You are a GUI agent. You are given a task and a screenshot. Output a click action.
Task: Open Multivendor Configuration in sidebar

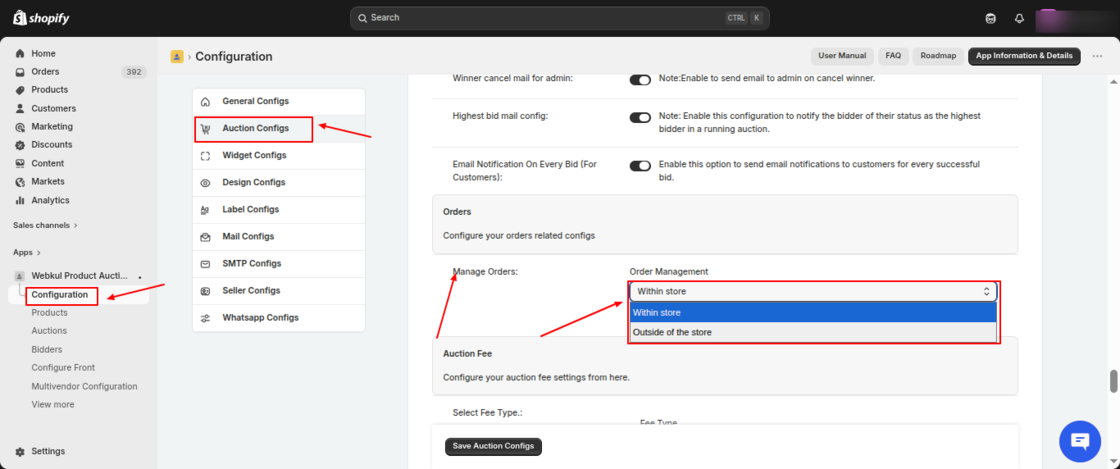point(84,387)
